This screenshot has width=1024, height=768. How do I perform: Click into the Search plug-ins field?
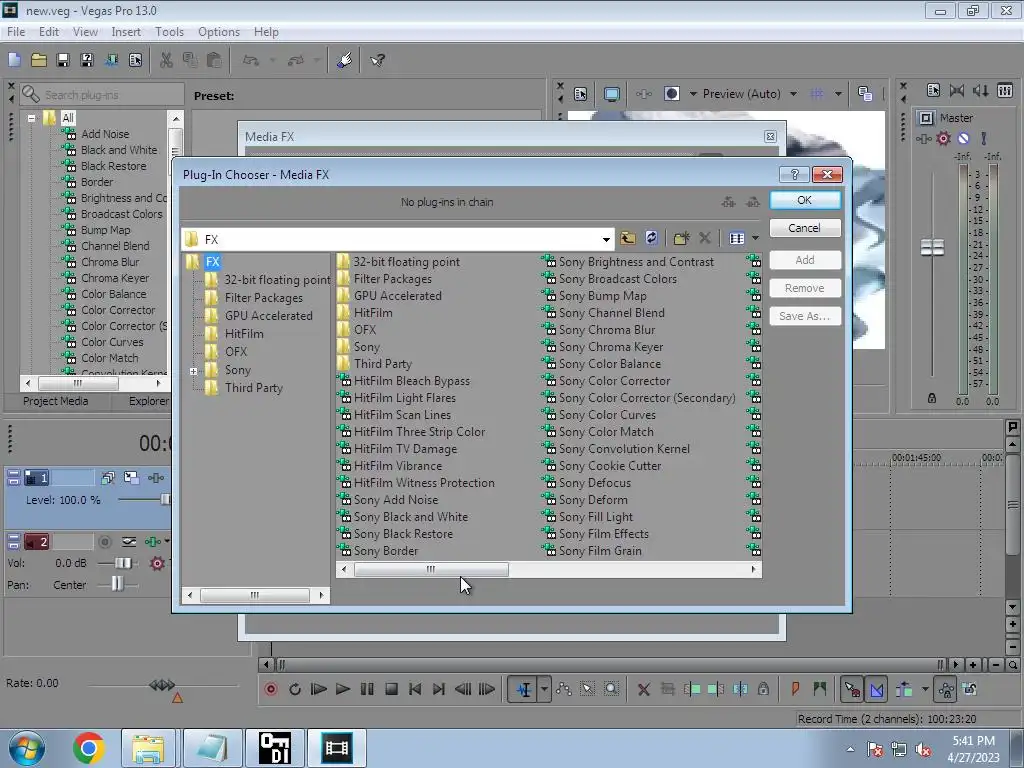click(102, 95)
